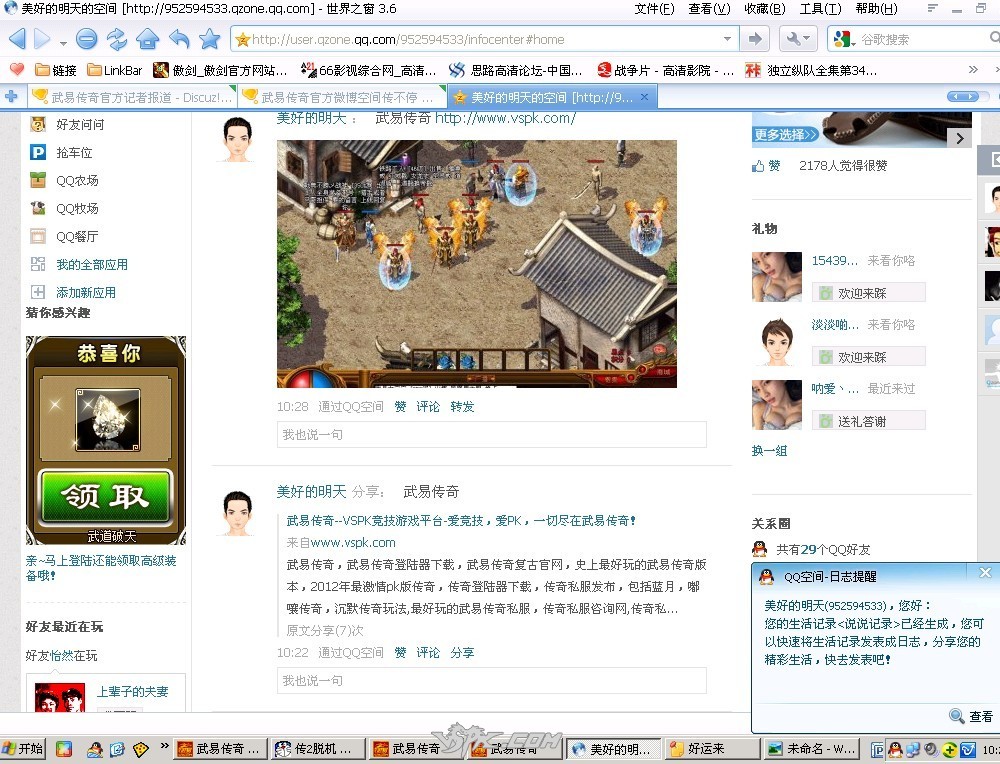Go to the browser Home page icon
The width and height of the screenshot is (1000, 764).
[147, 39]
